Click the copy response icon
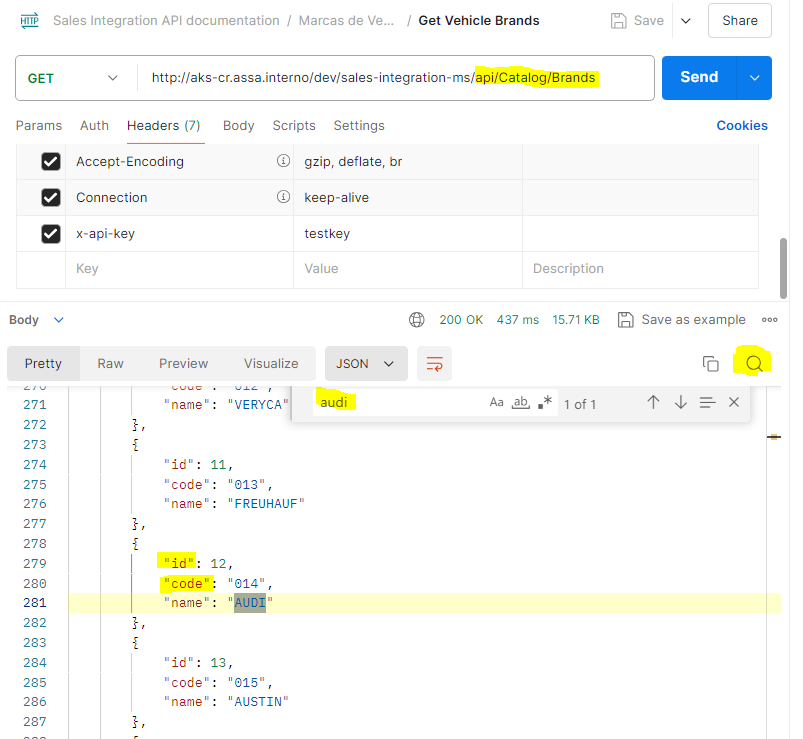This screenshot has width=803, height=739. (710, 364)
